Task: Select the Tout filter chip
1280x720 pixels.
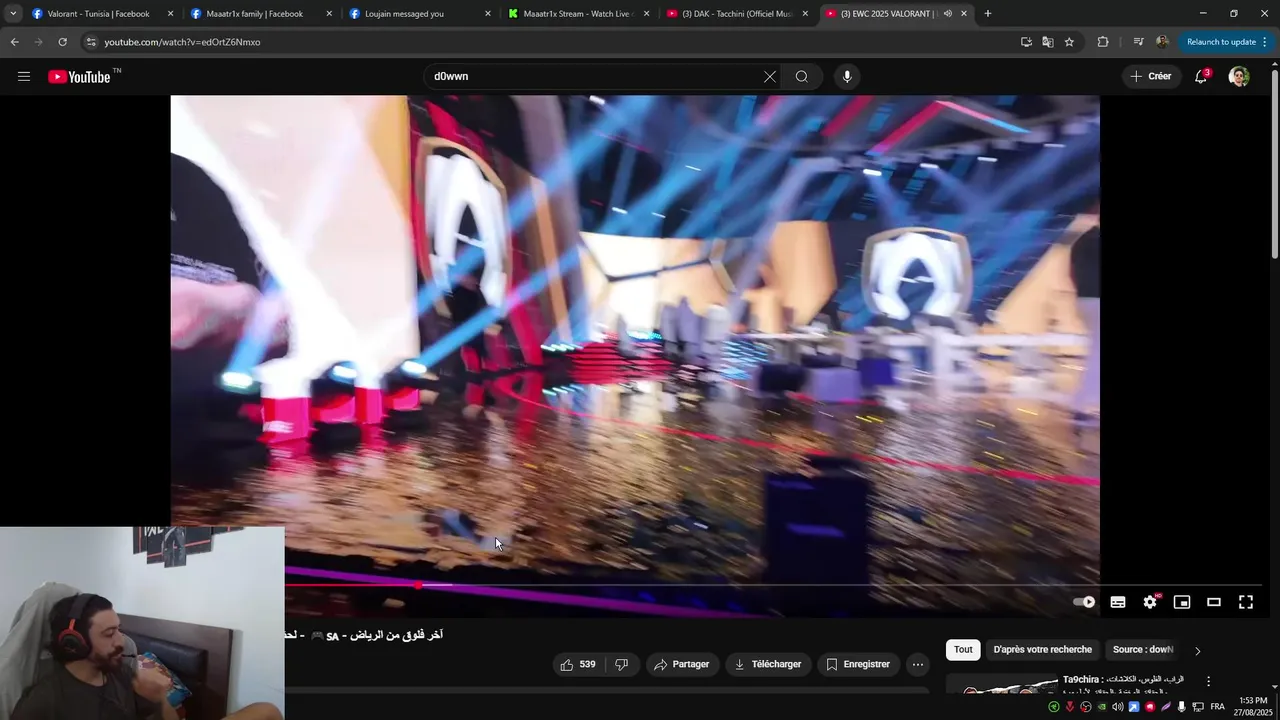Action: coord(963,650)
